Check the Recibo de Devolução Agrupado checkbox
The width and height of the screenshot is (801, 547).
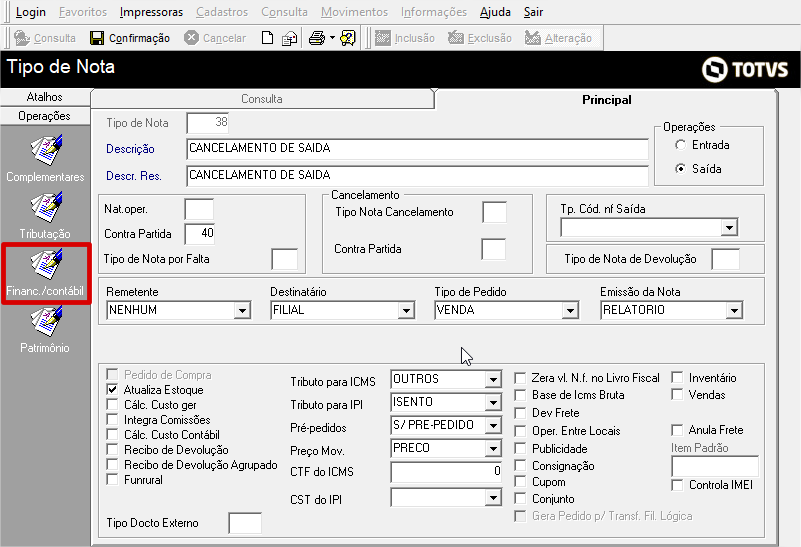pos(112,465)
